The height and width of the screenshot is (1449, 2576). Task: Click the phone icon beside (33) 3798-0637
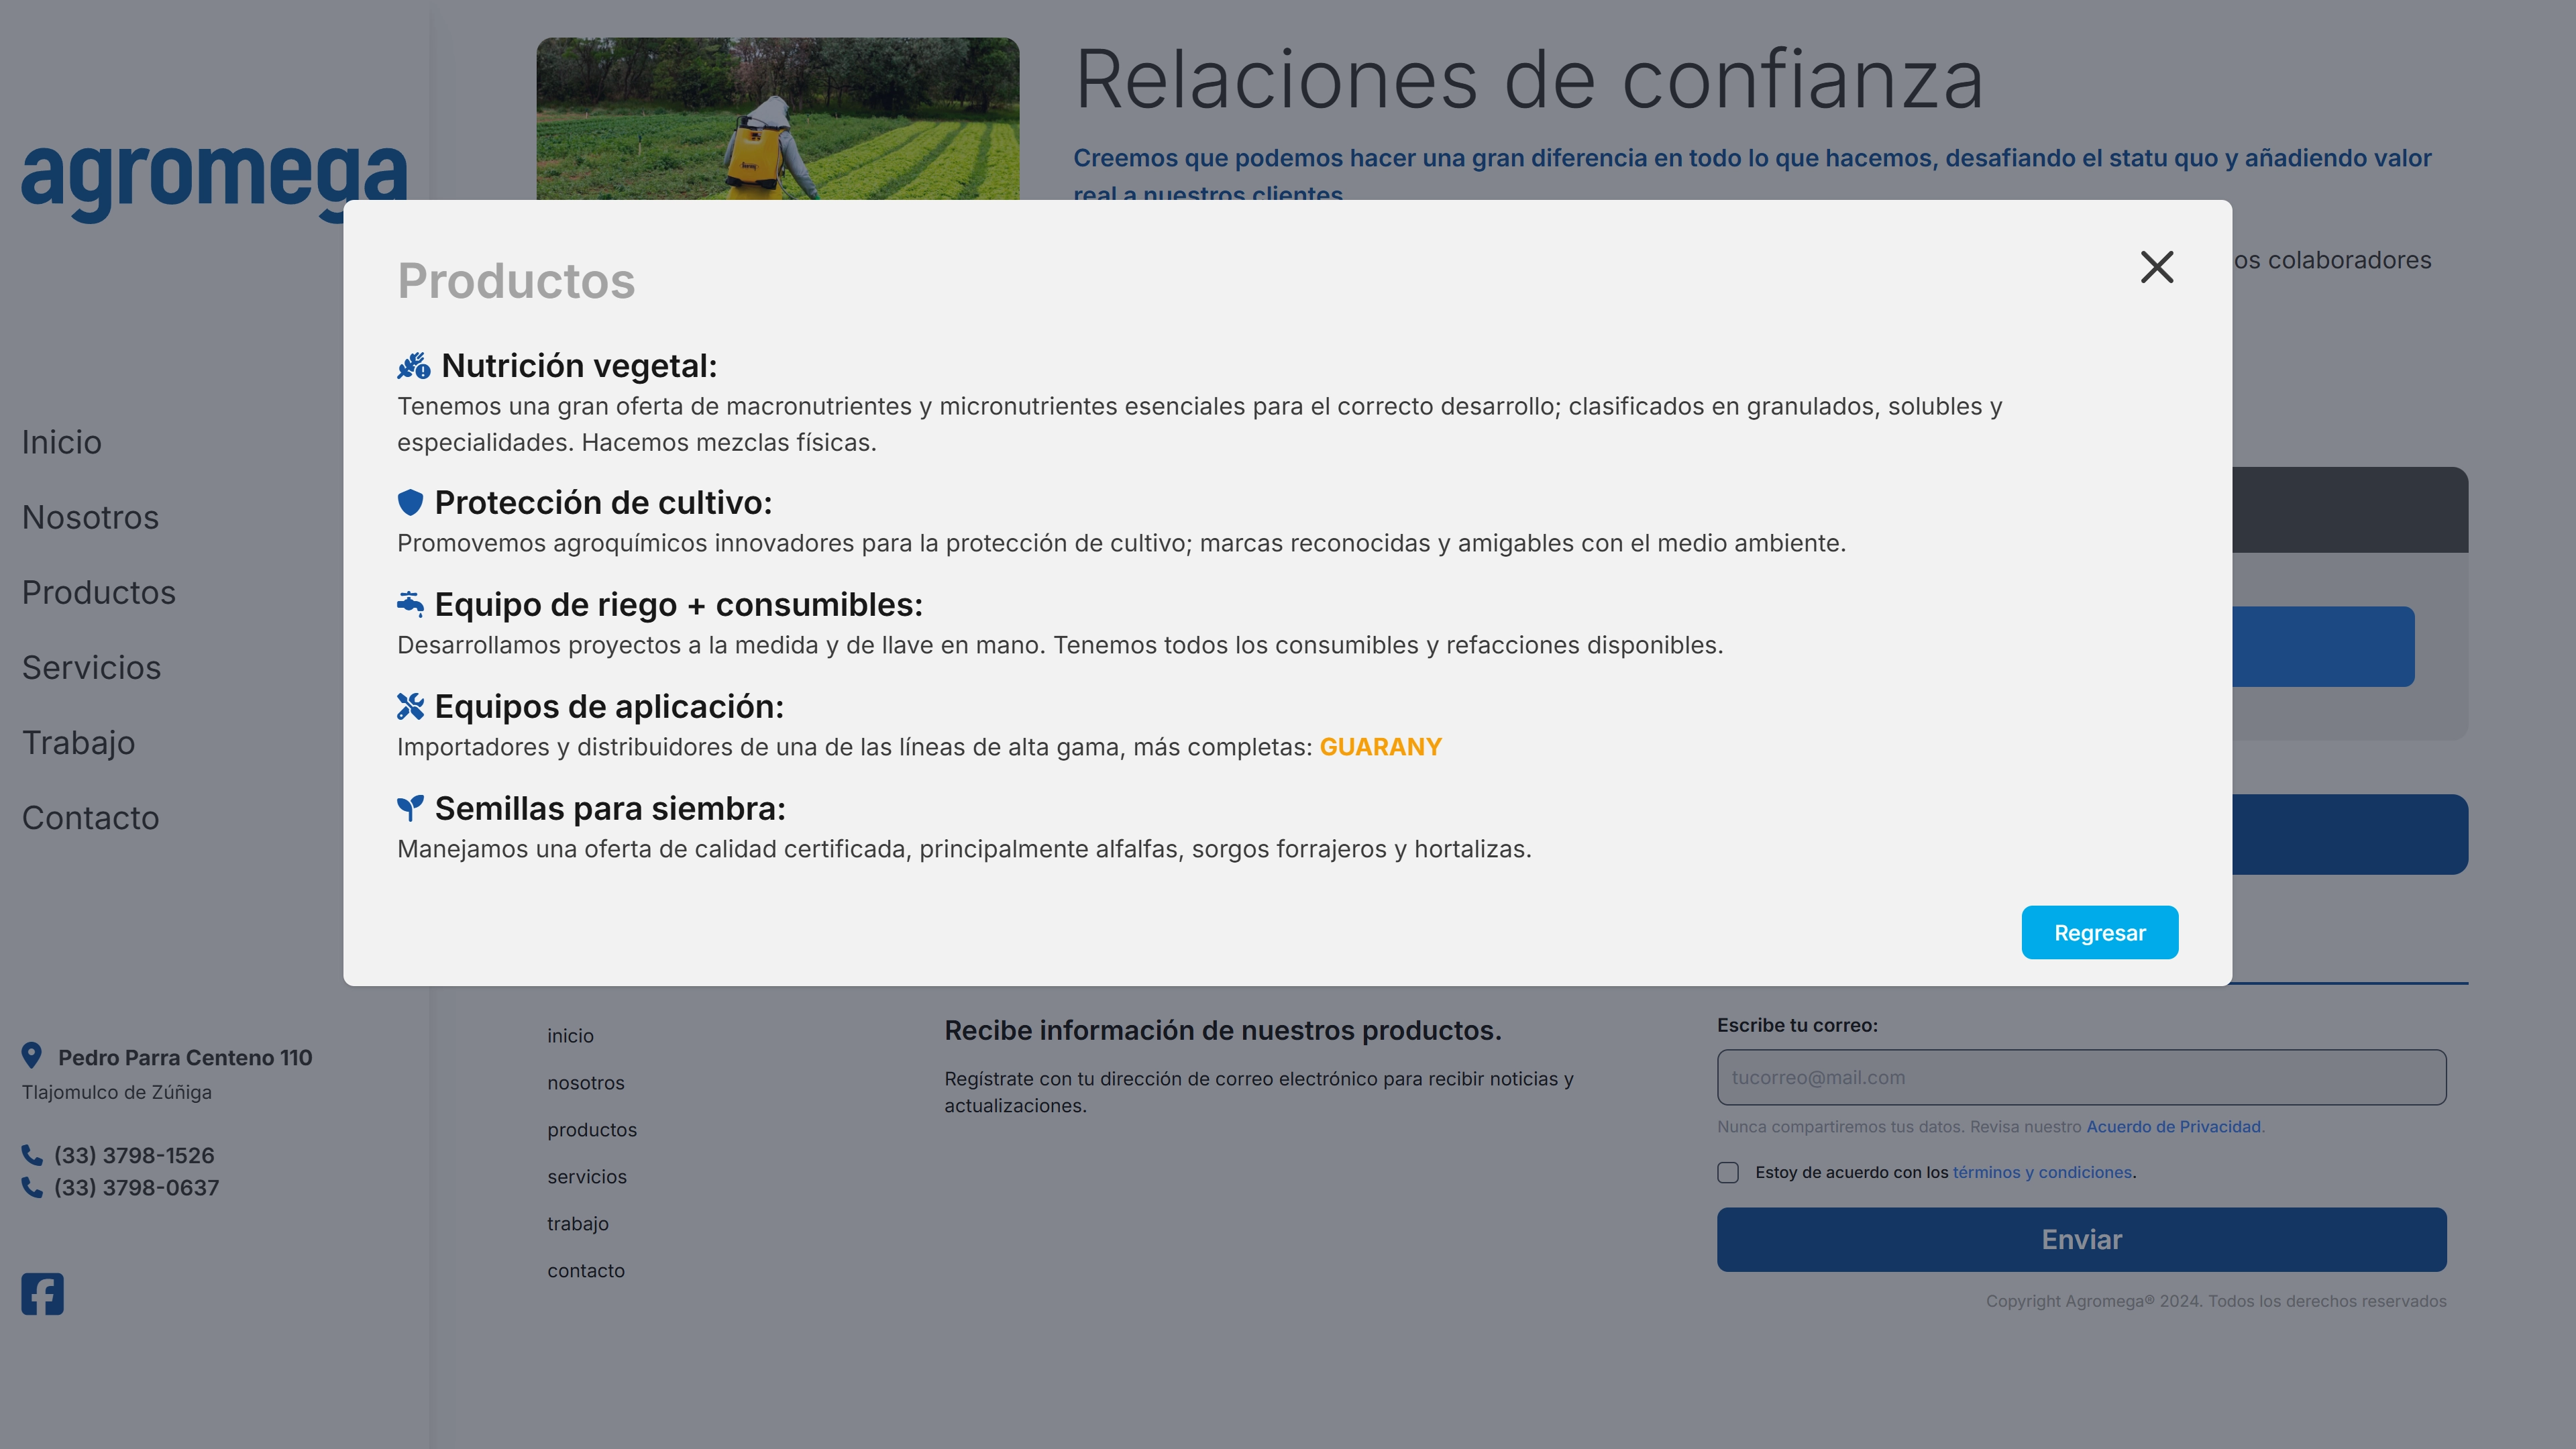31,1188
